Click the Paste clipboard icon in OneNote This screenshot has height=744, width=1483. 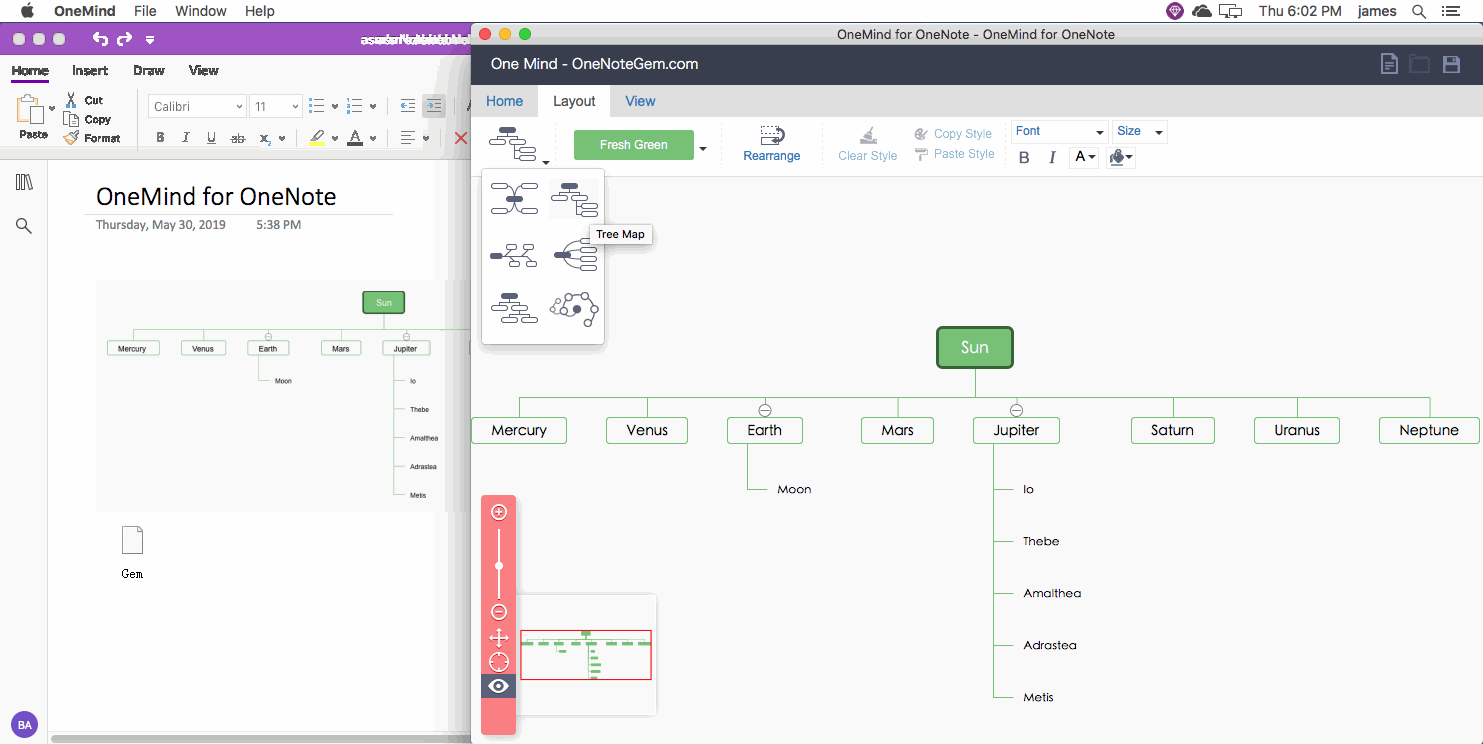coord(31,110)
